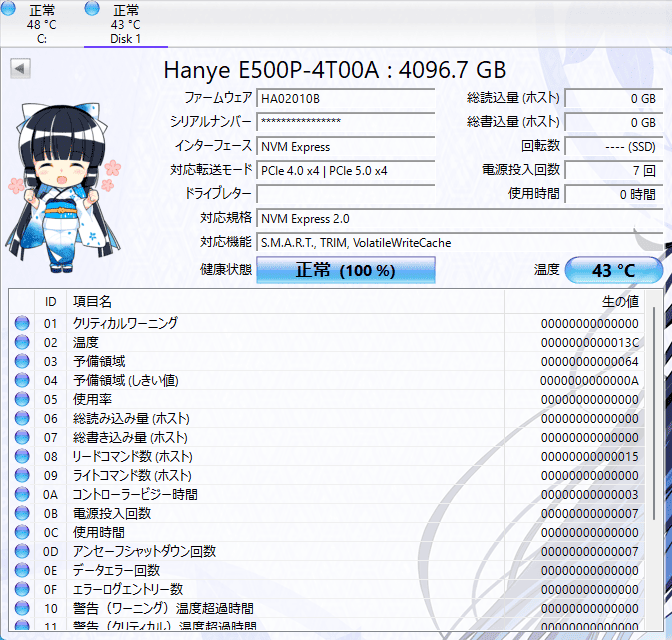The width and height of the screenshot is (672, 640).
Task: Switch to the C: drive tab
Action: 42,24
